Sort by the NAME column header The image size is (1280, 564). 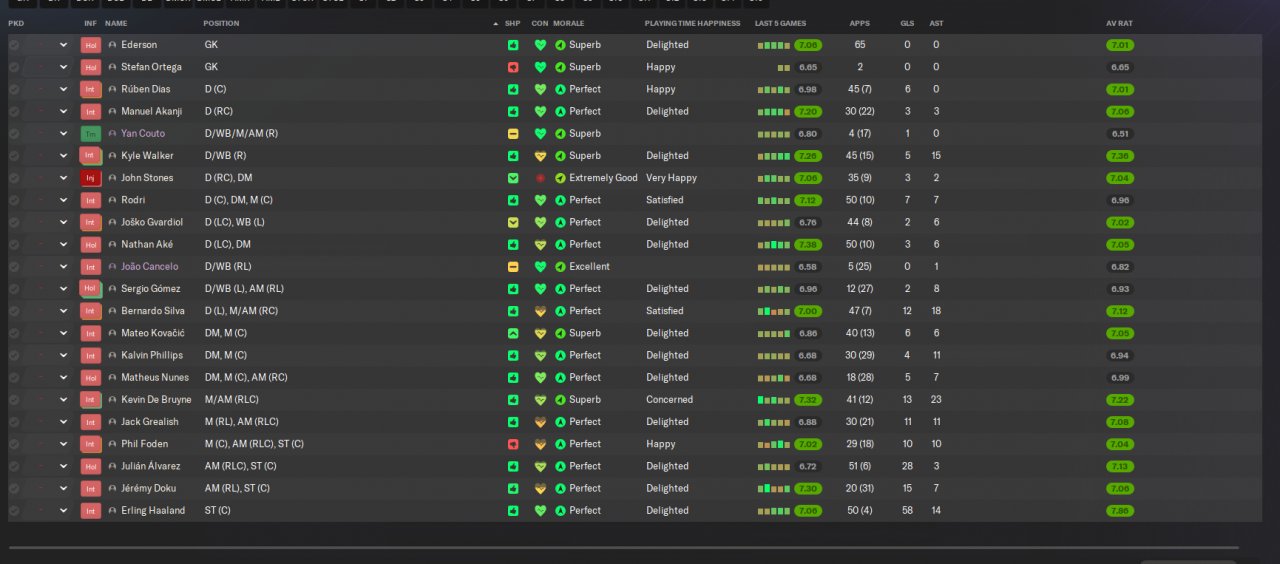click(116, 23)
